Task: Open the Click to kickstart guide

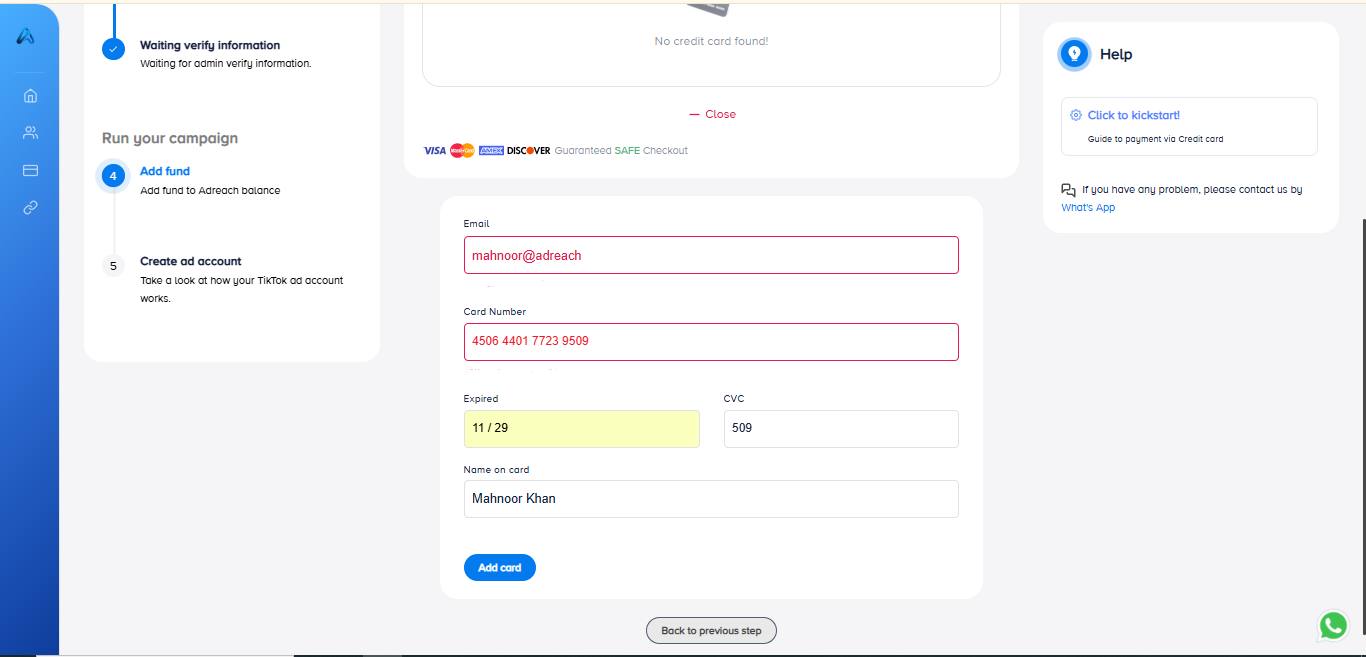Action: [x=1133, y=115]
